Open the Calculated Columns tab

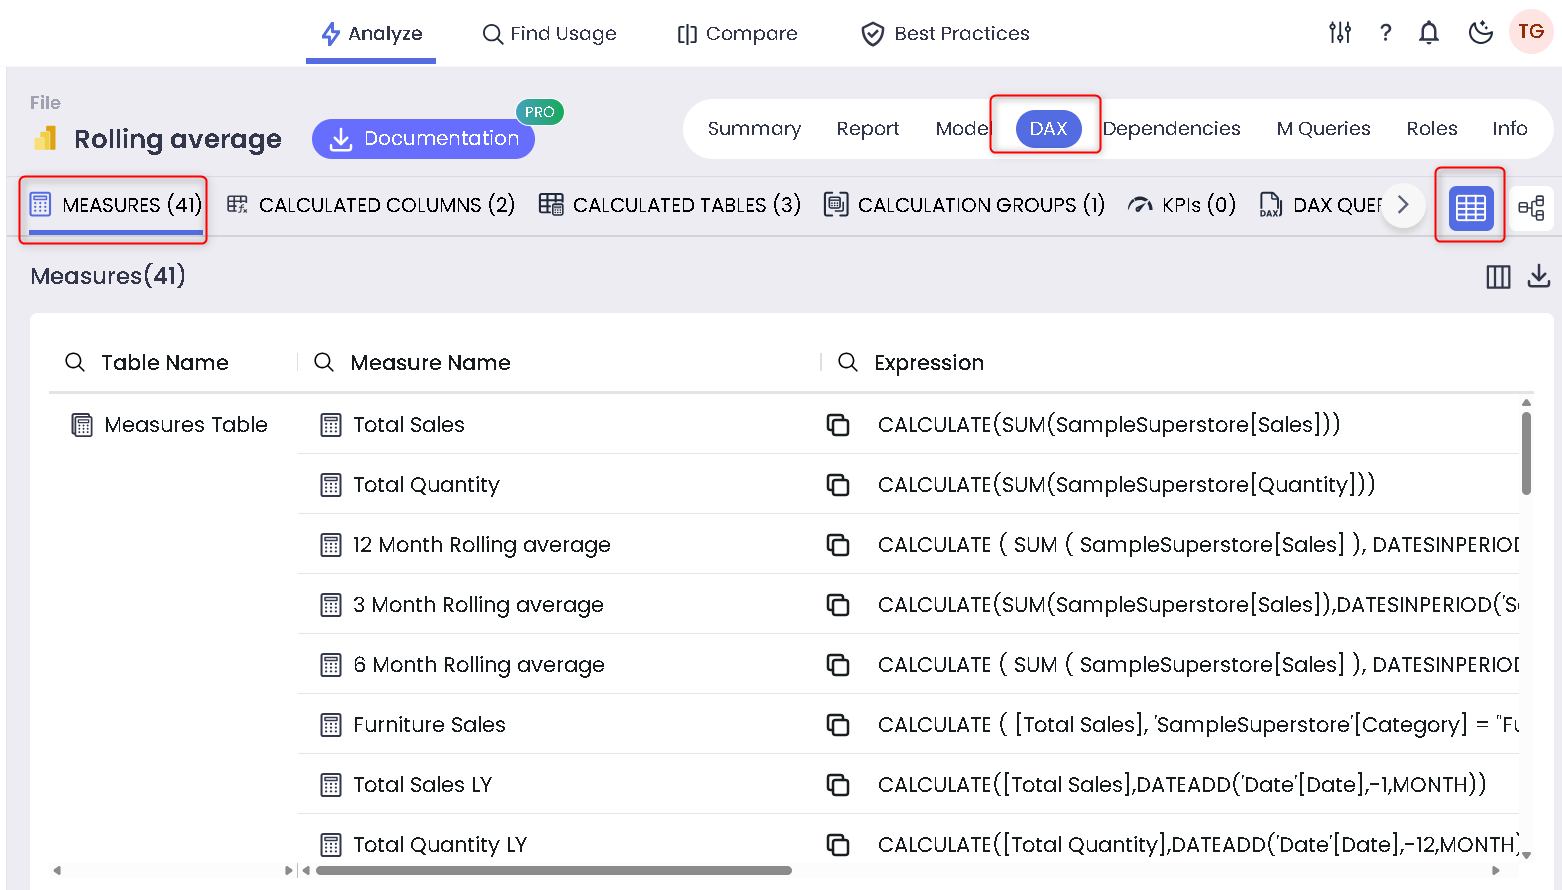point(371,205)
